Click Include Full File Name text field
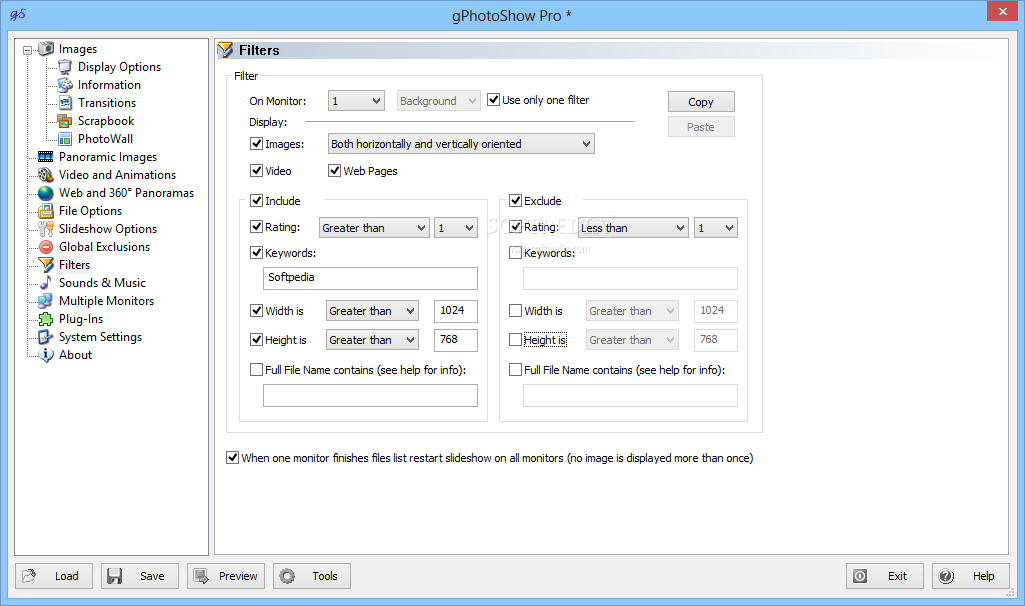This screenshot has height=606, width=1025. 370,395
